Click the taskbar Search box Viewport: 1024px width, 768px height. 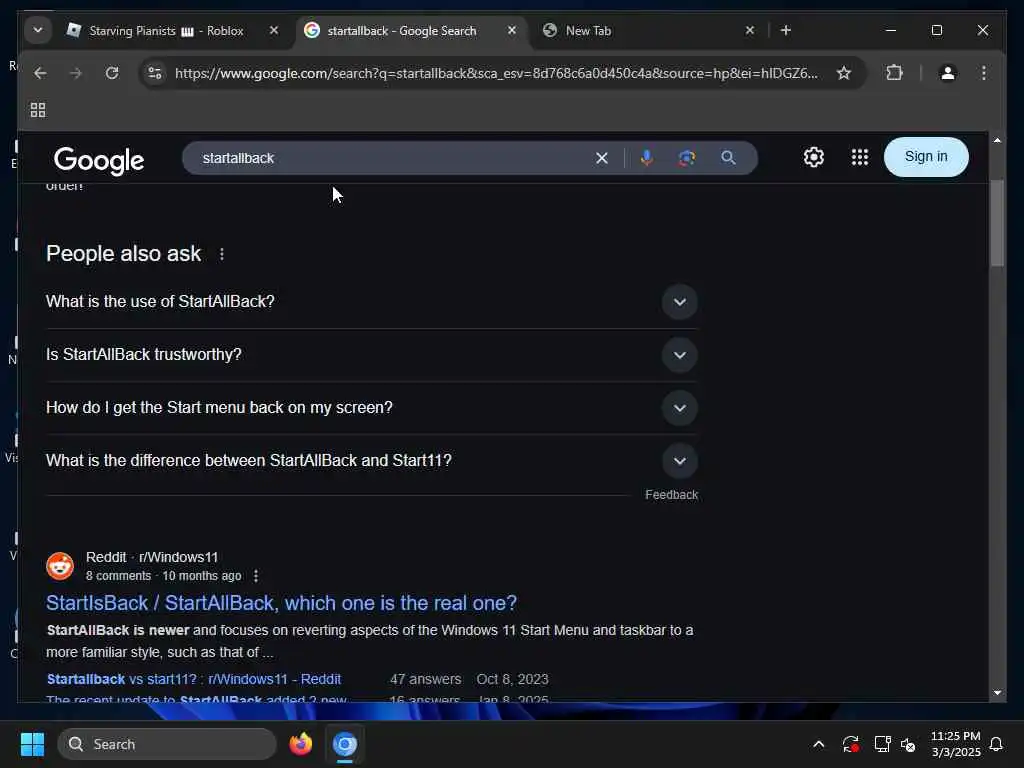167,744
